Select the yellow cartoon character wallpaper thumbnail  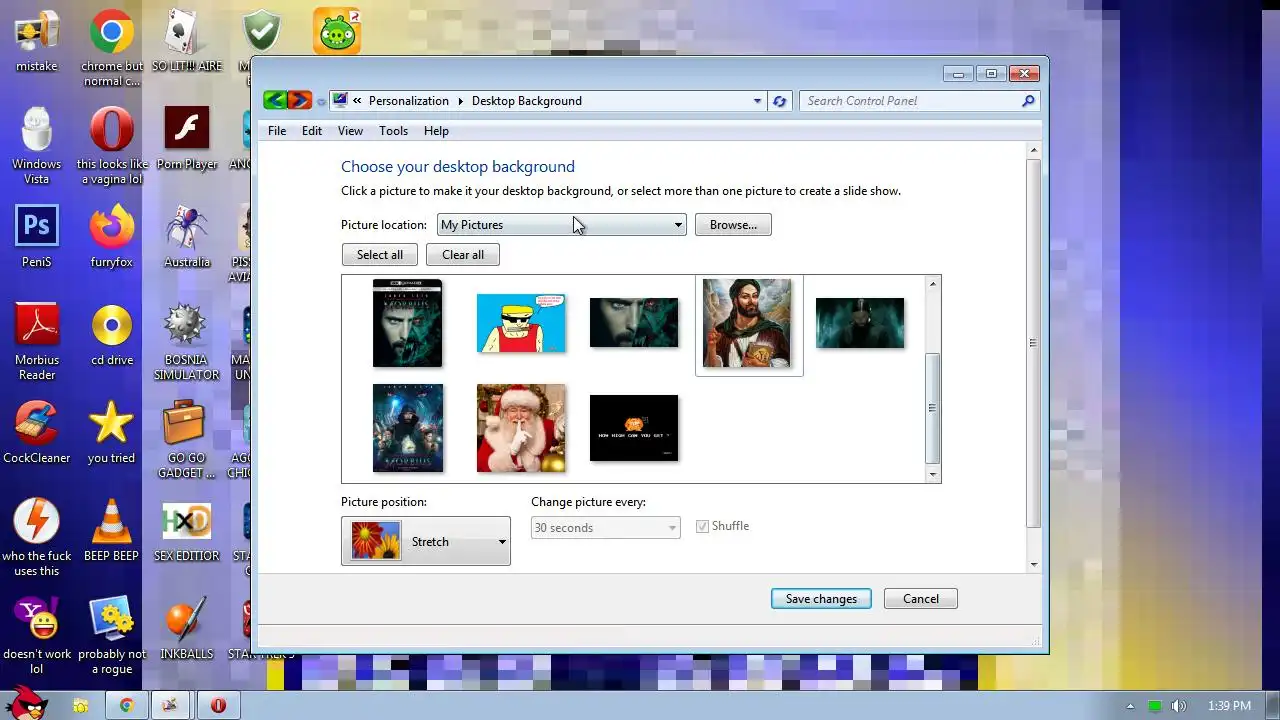click(521, 323)
